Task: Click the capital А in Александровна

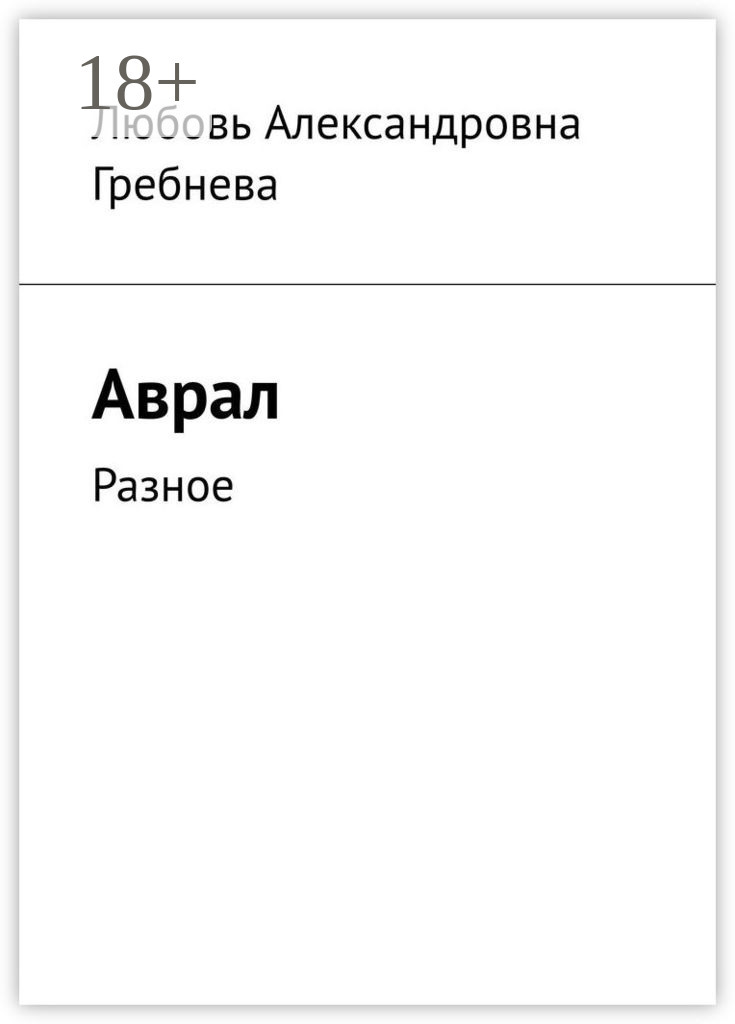Action: [x=278, y=123]
